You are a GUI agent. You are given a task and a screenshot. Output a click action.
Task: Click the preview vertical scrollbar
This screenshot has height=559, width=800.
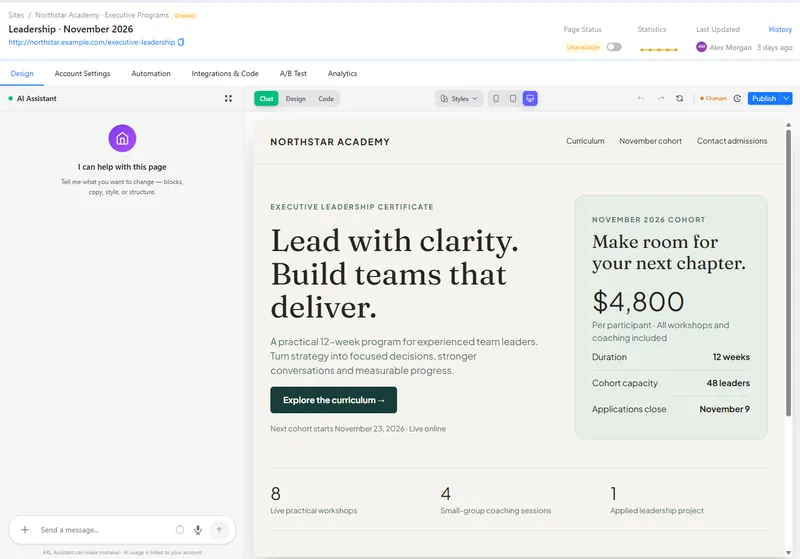pyautogui.click(x=788, y=275)
